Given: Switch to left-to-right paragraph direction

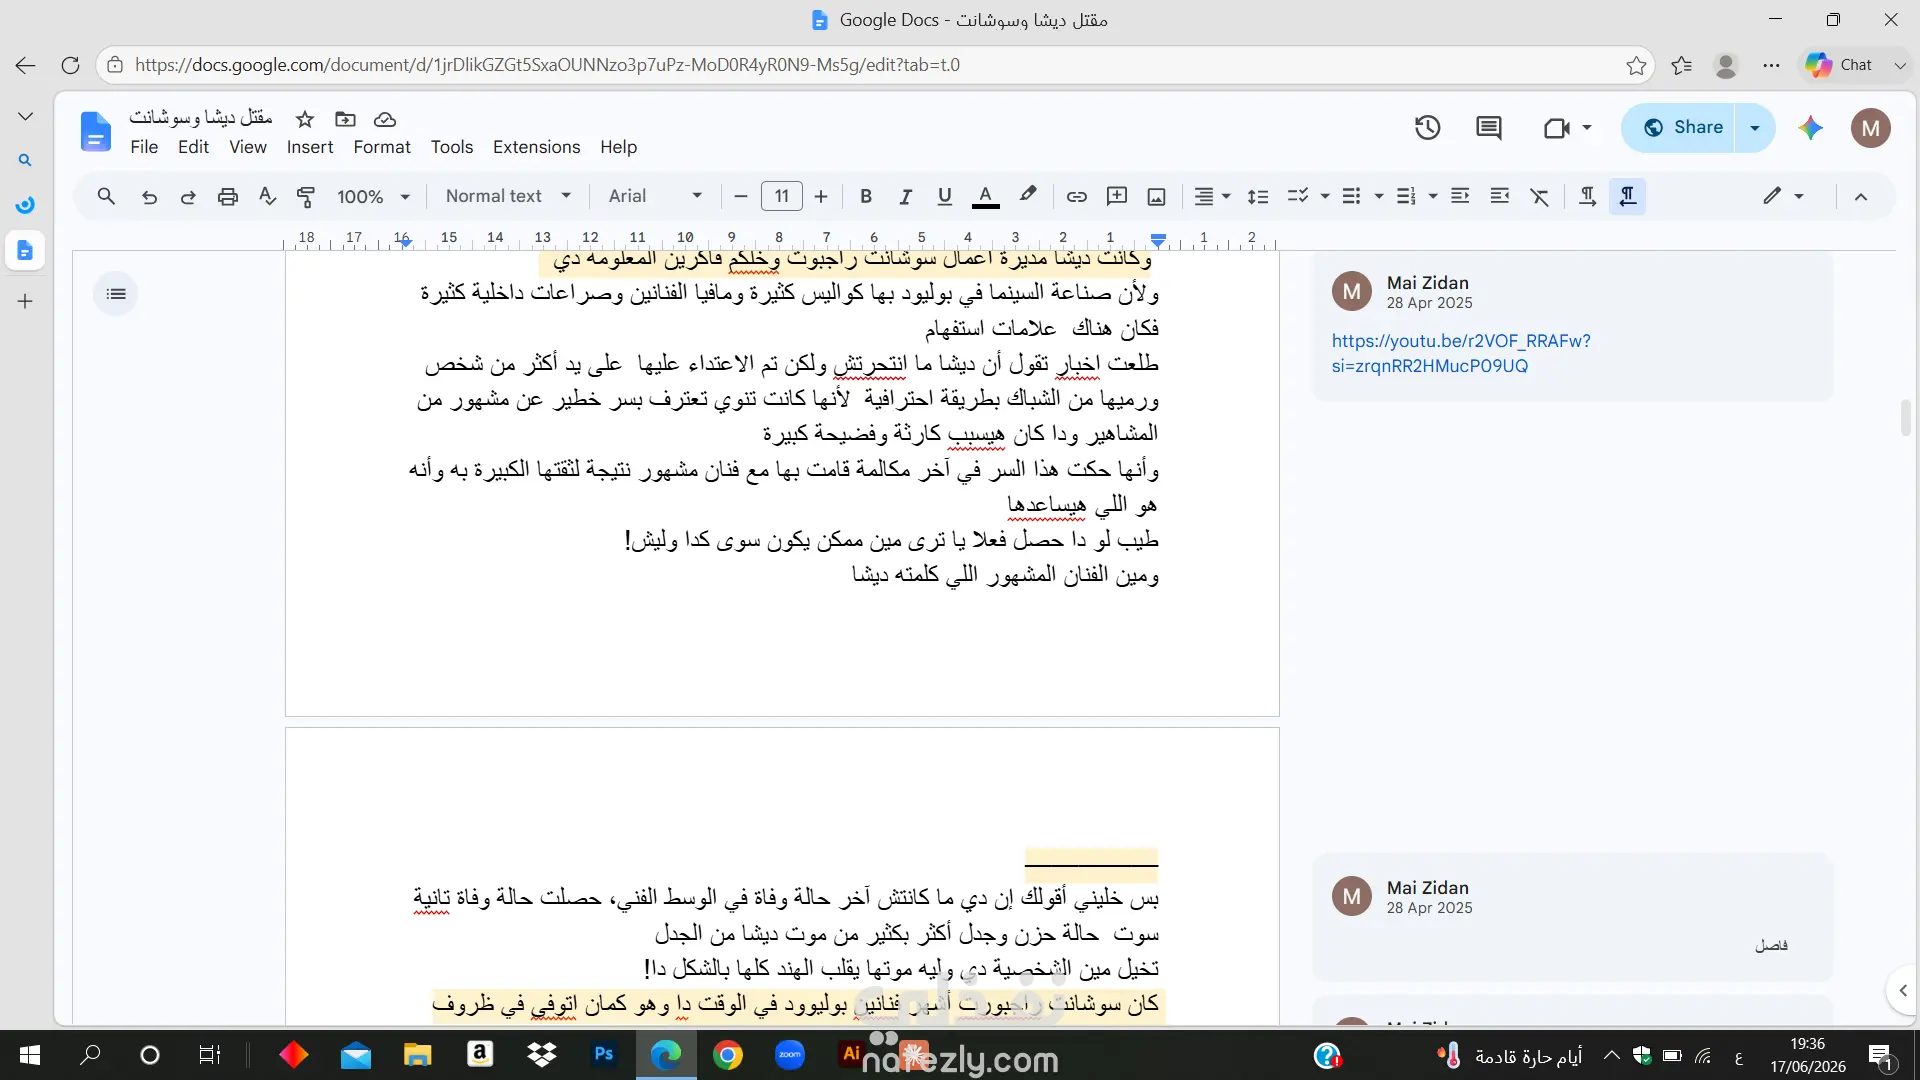Looking at the screenshot, I should [x=1587, y=196].
